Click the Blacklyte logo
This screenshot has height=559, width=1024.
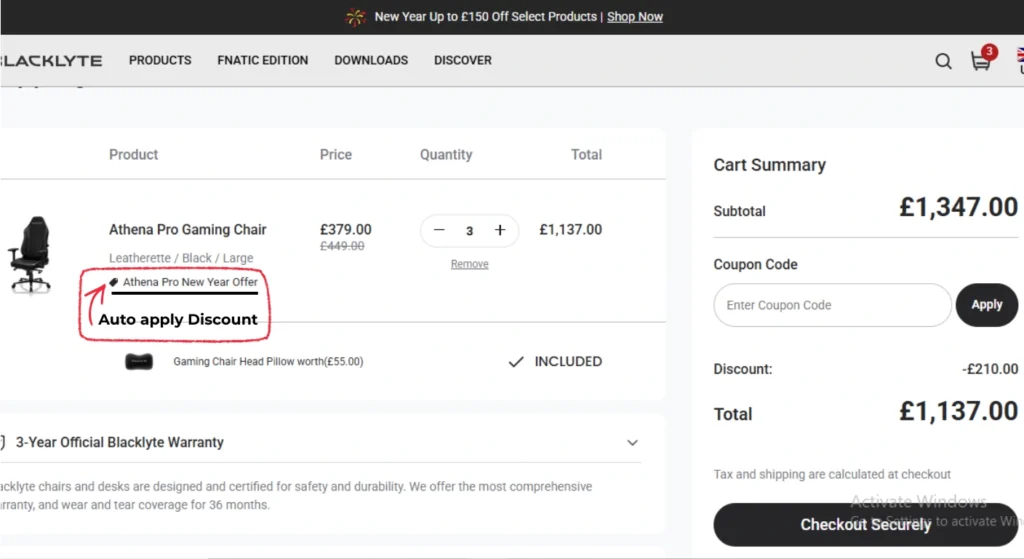coord(52,61)
